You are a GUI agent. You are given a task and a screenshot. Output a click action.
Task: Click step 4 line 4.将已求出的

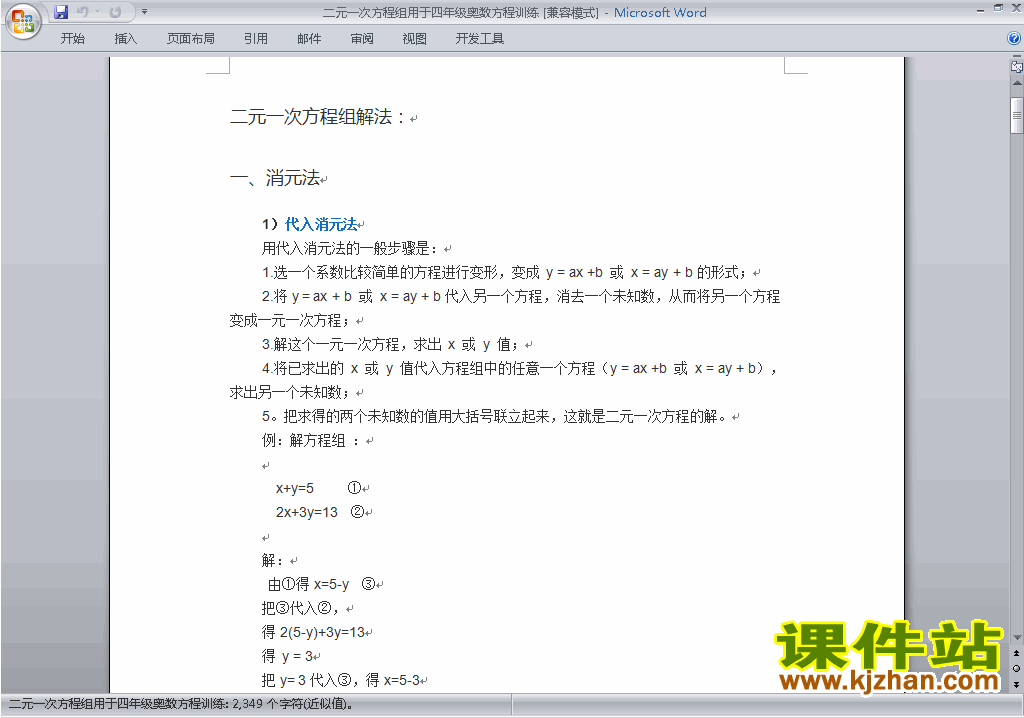pos(520,368)
